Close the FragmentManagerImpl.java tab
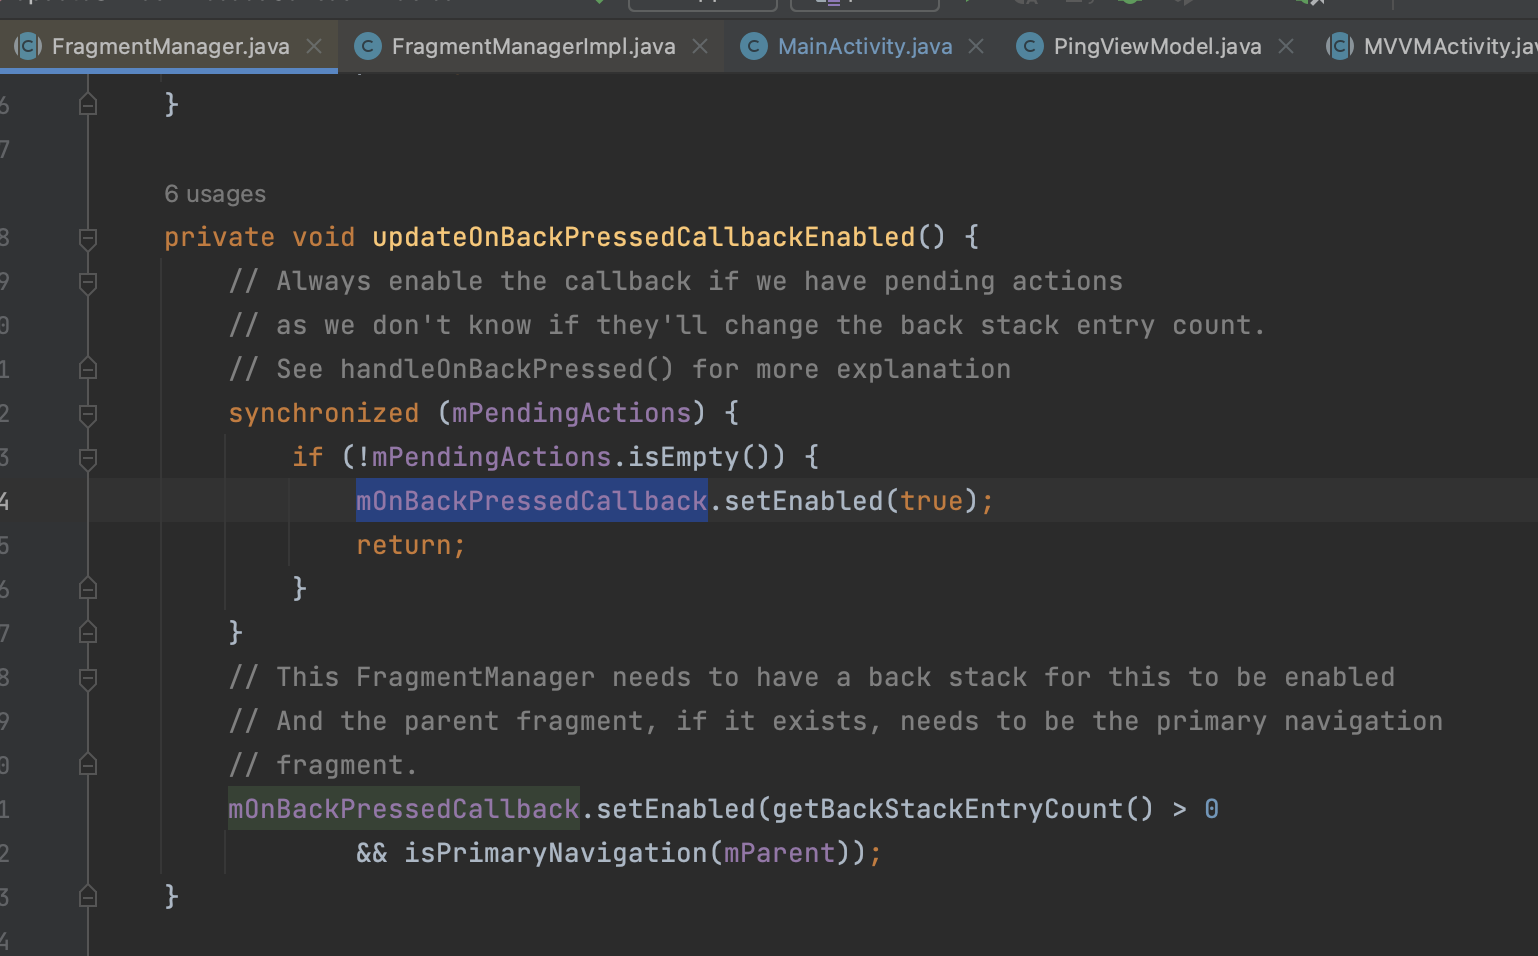 coord(700,45)
